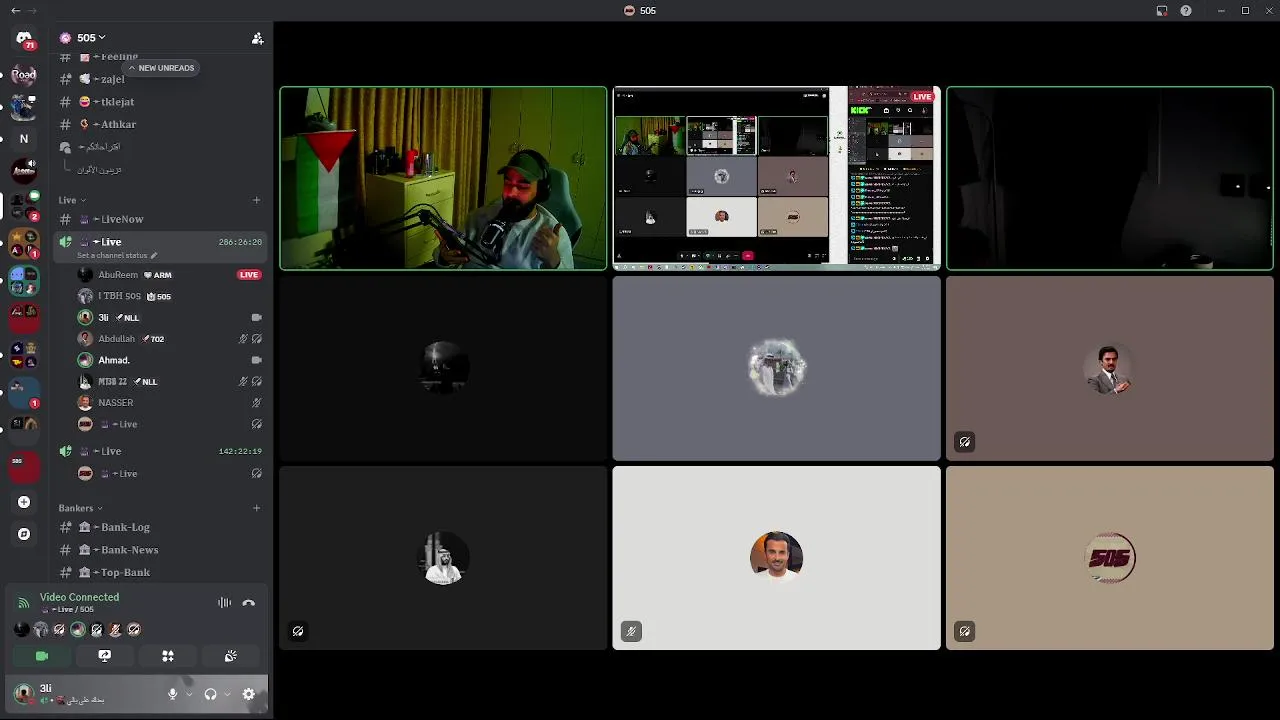Screen dimensions: 1280x720
Task: Open the tklejat text channel
Action: click(x=160, y=102)
